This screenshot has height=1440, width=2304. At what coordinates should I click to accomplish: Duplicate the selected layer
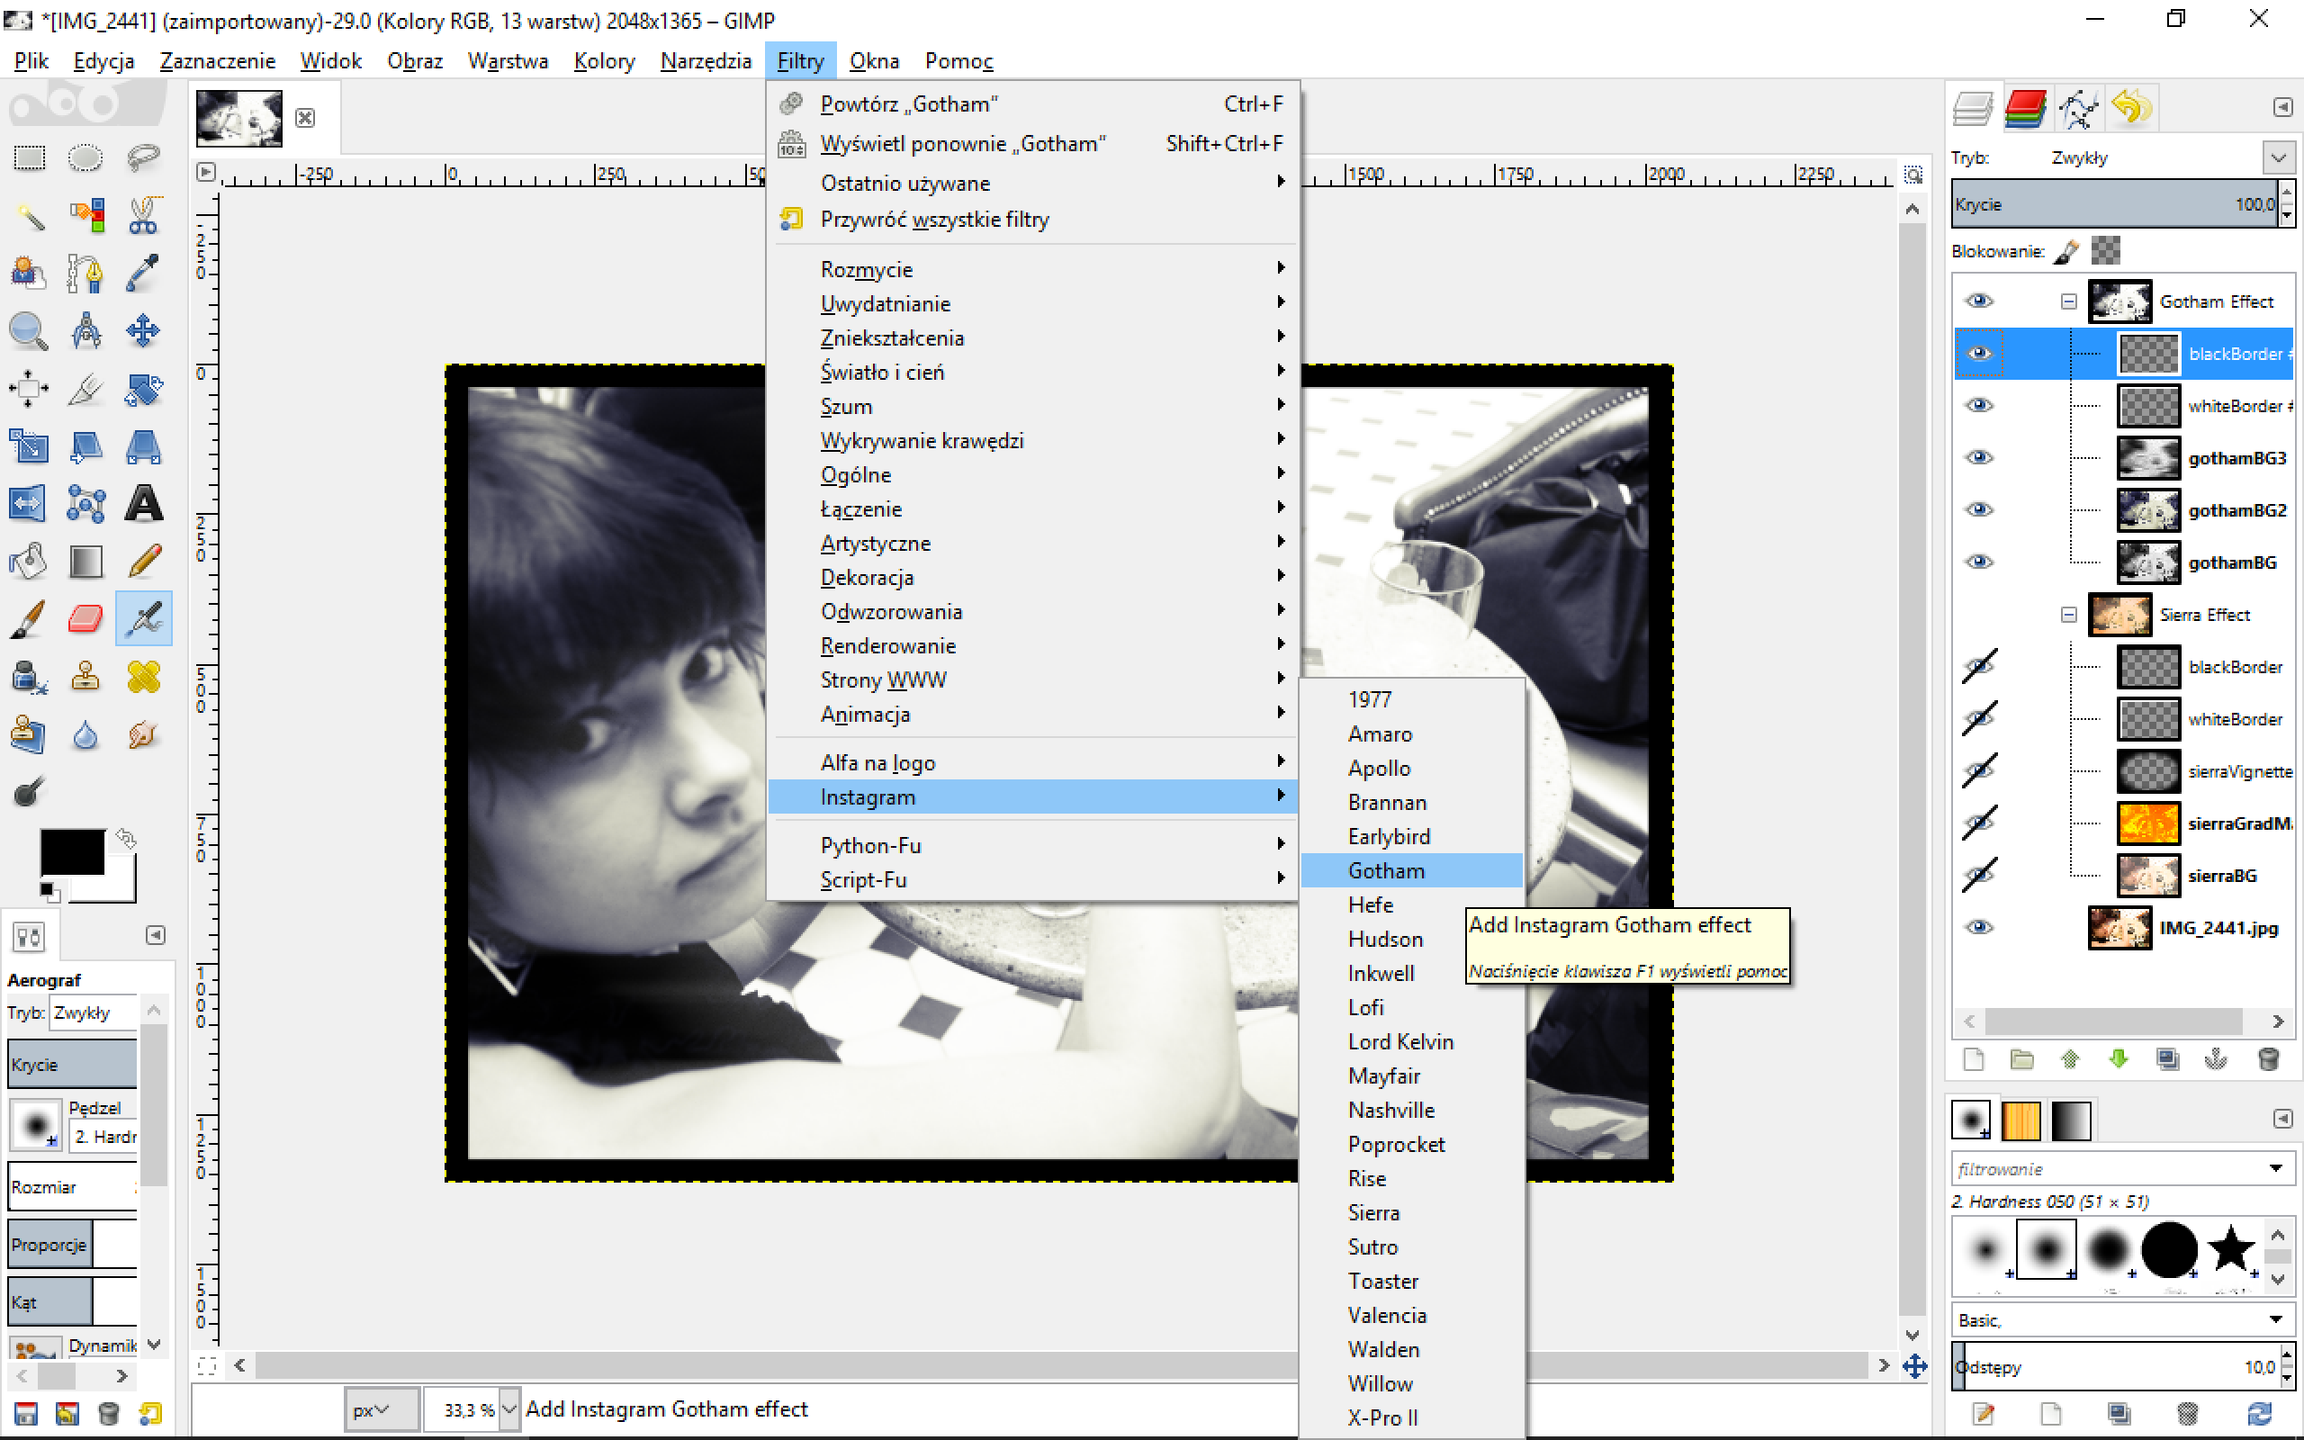tap(2167, 1059)
